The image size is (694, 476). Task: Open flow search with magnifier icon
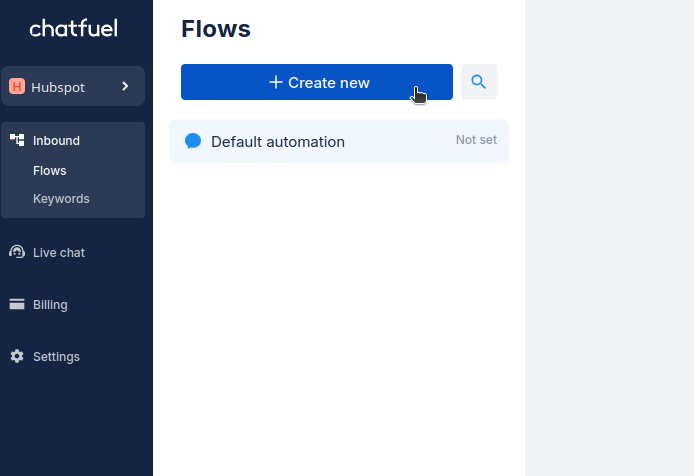click(479, 82)
